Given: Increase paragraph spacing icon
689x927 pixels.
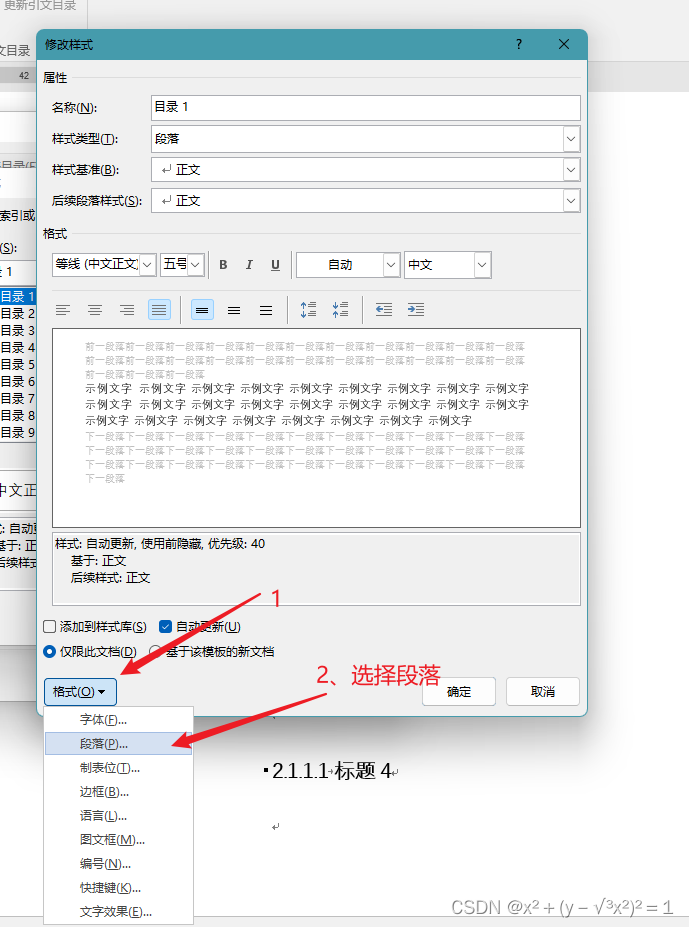Looking at the screenshot, I should [x=308, y=310].
